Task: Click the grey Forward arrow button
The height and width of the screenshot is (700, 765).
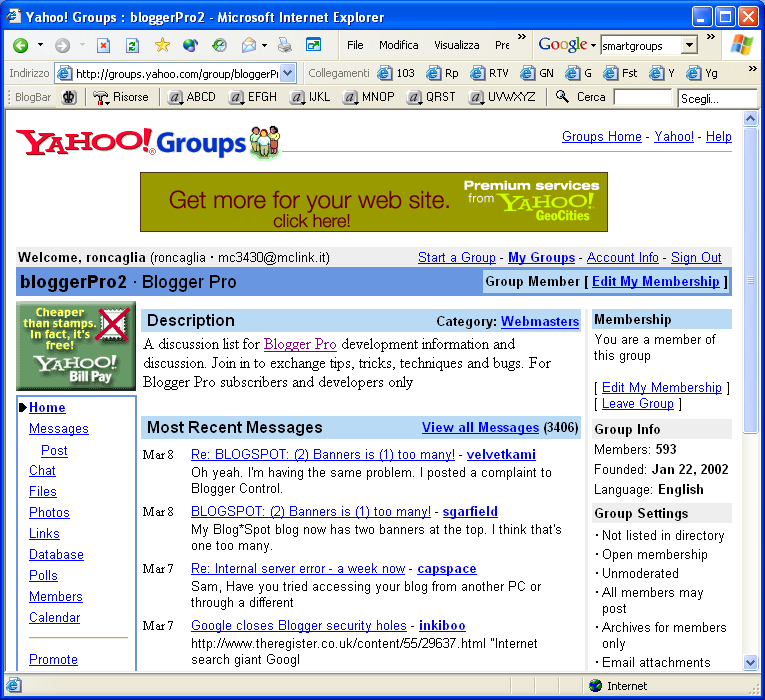Action: click(62, 45)
